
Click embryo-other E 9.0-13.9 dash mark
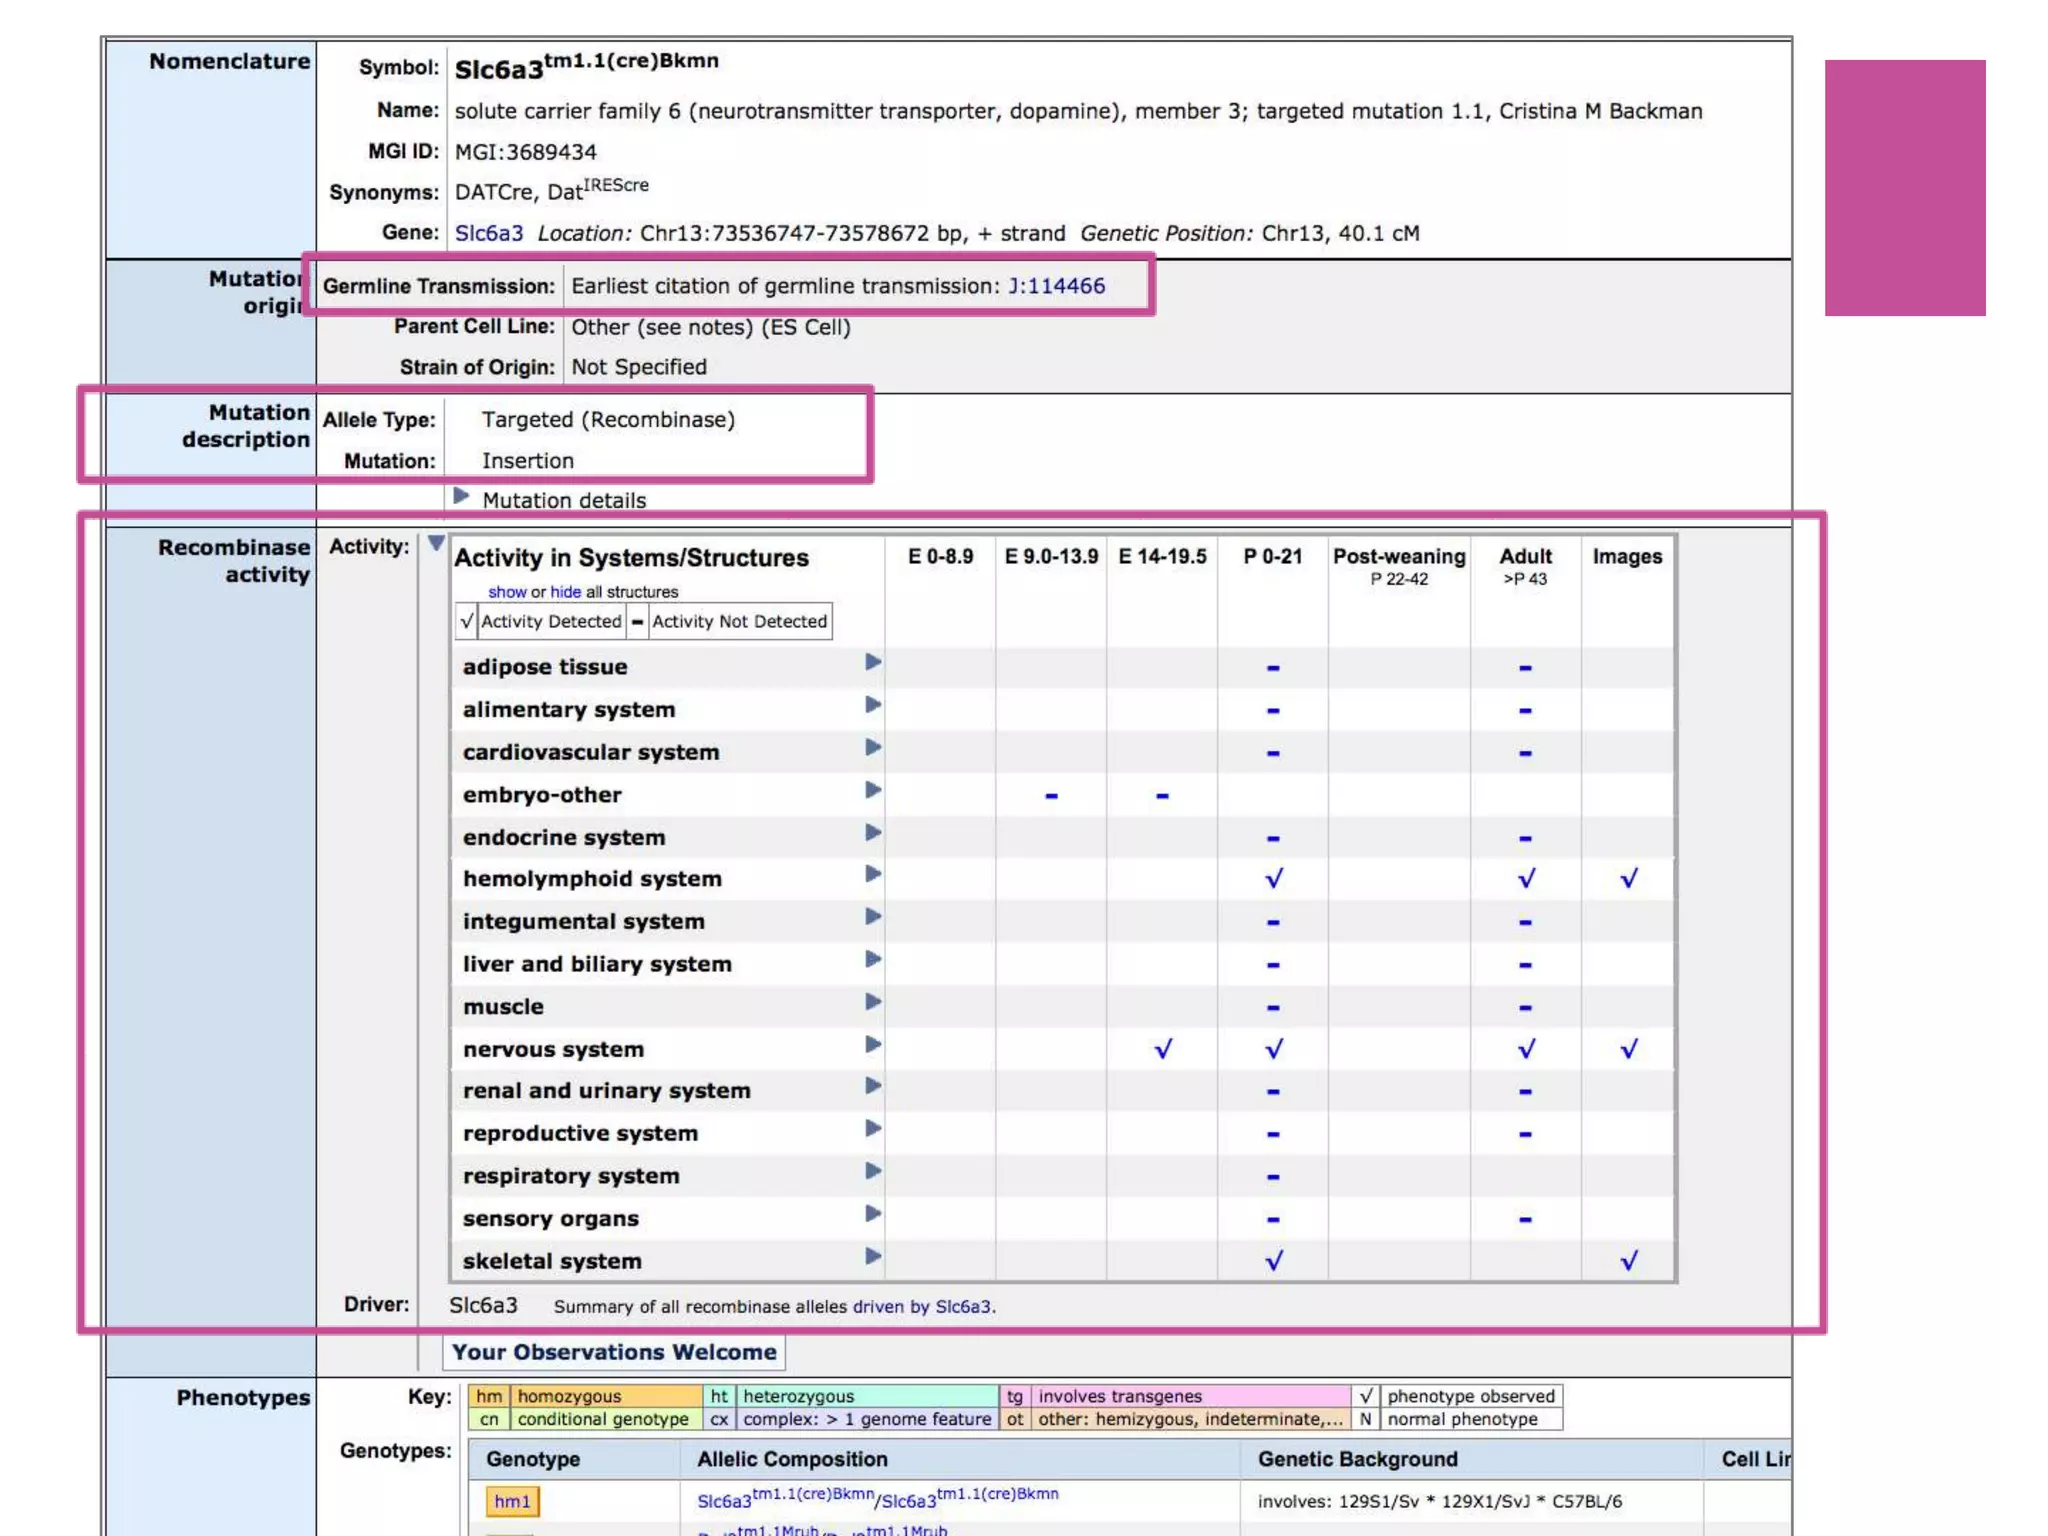tap(1051, 796)
